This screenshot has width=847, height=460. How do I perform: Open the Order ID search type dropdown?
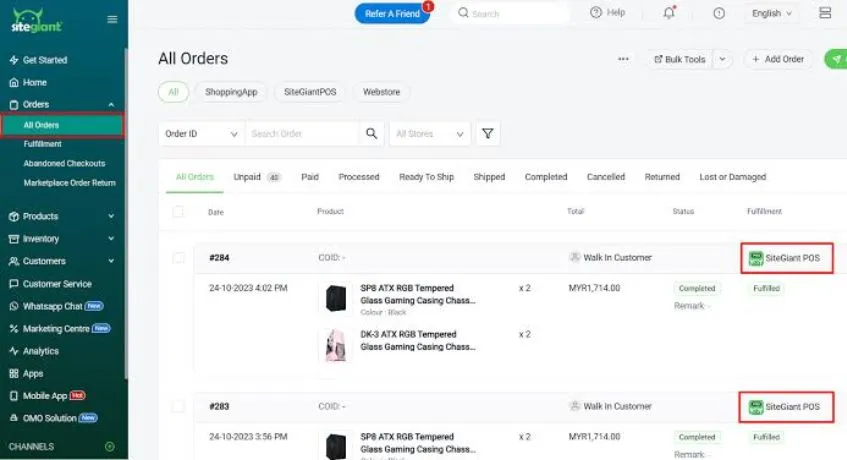[201, 133]
